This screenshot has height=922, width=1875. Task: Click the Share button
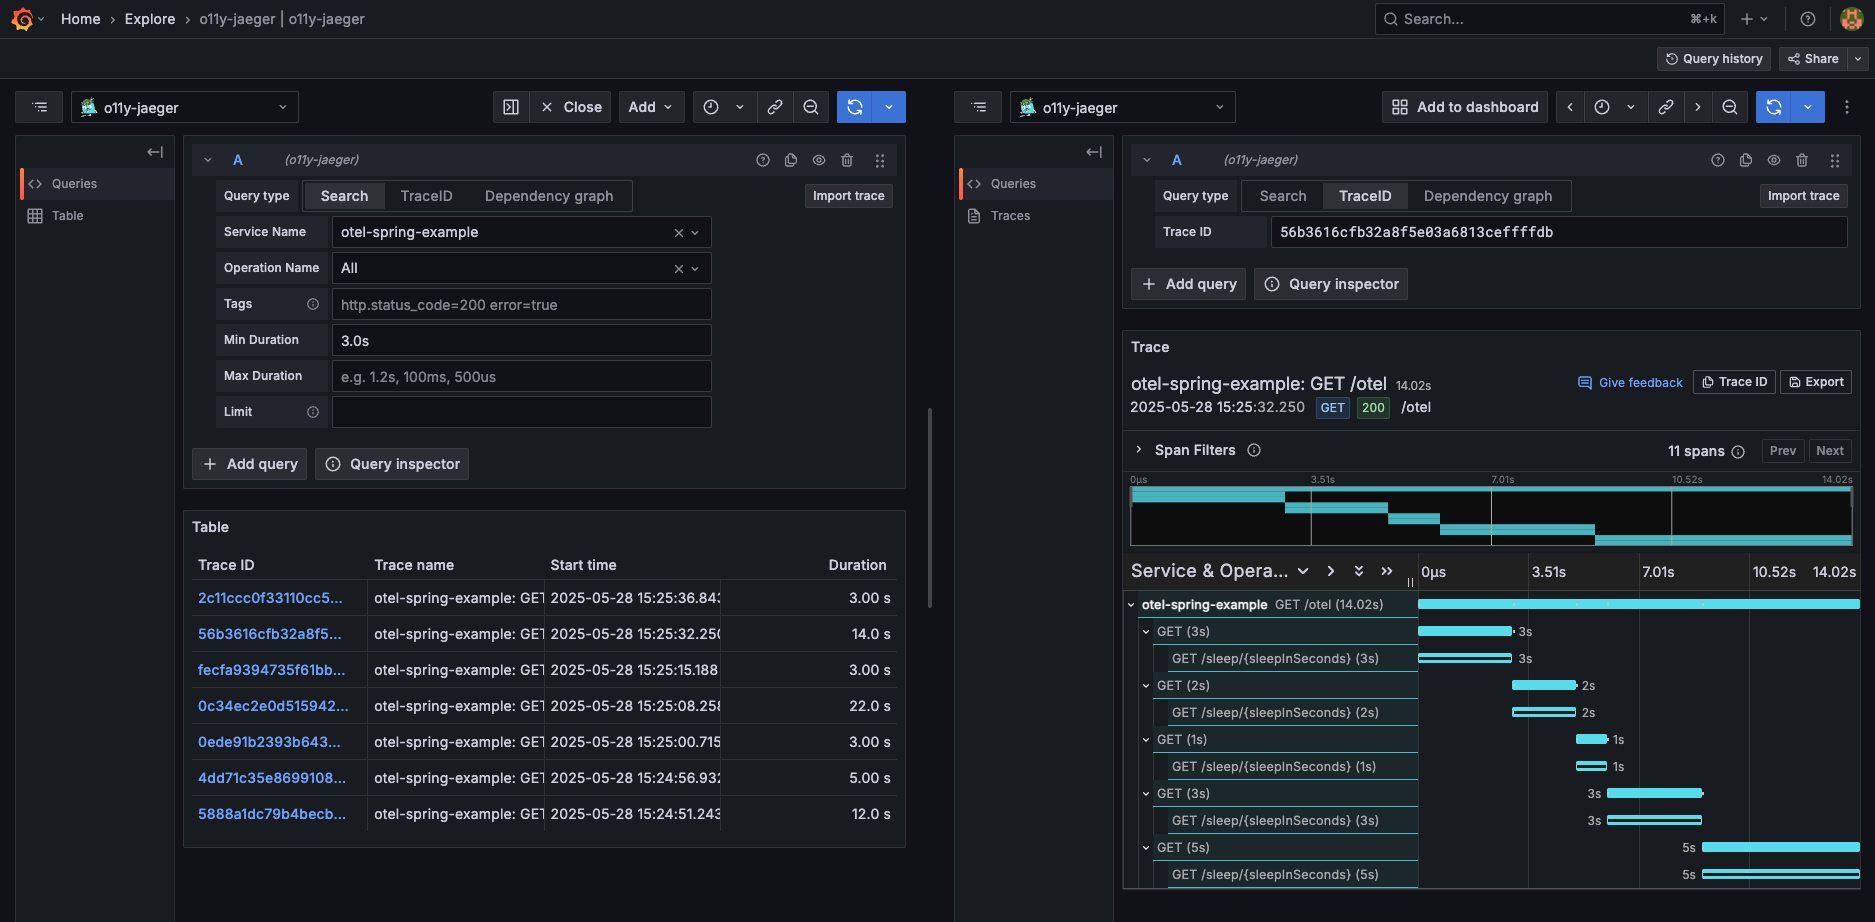pyautogui.click(x=1813, y=59)
